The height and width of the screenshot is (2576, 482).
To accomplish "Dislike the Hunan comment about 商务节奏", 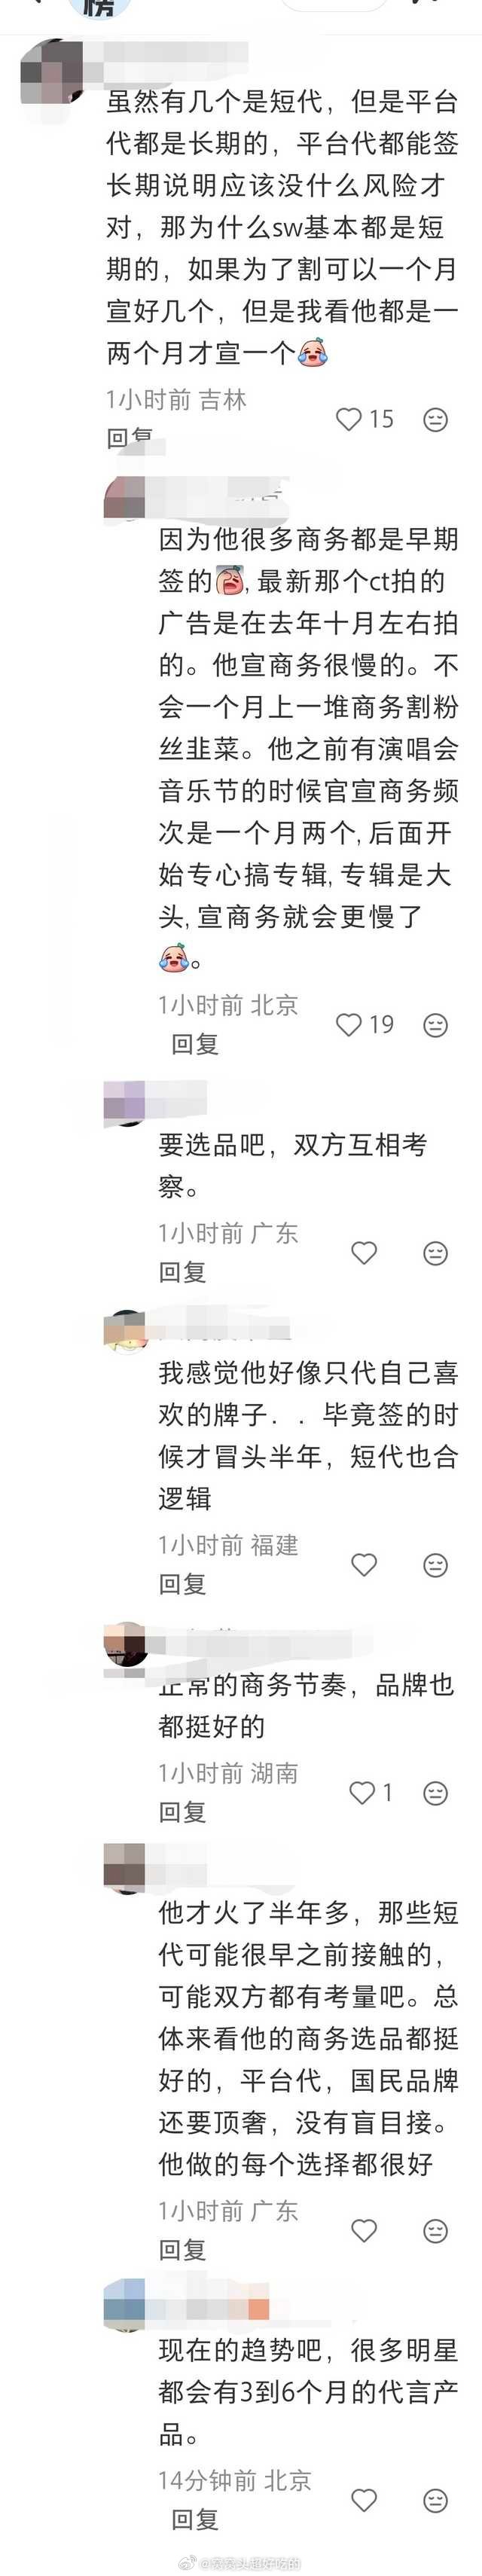I will click(x=435, y=1793).
